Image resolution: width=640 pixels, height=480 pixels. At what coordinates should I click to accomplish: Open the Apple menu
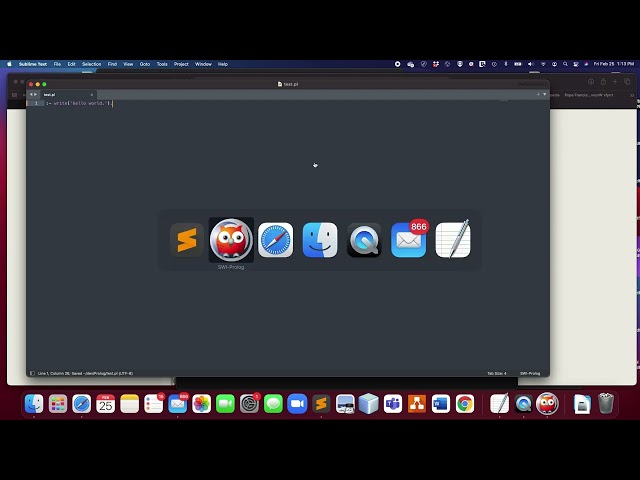pos(9,64)
